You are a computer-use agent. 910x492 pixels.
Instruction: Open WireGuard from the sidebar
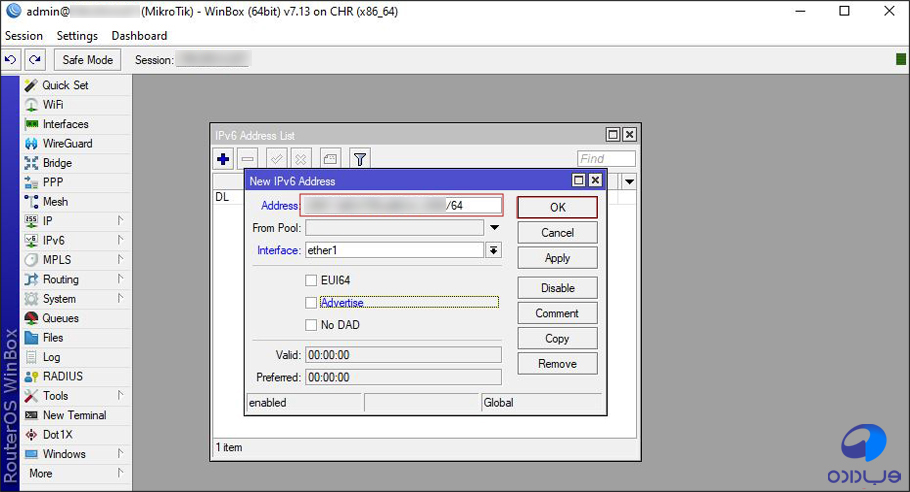pos(67,144)
